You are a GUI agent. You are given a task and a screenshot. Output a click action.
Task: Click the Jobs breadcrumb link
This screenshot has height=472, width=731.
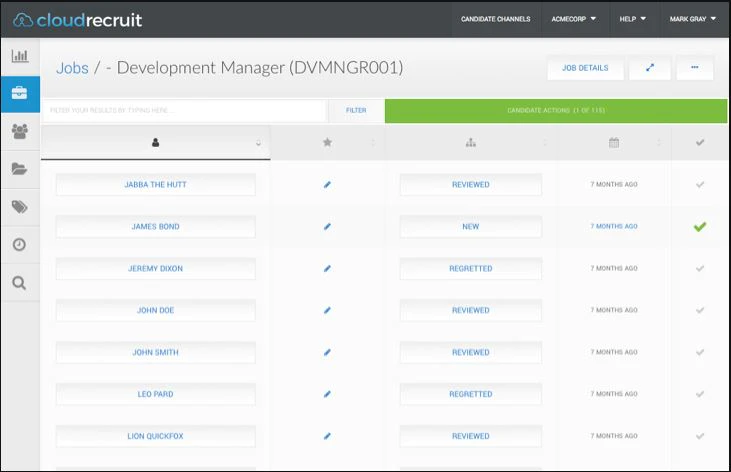point(72,68)
